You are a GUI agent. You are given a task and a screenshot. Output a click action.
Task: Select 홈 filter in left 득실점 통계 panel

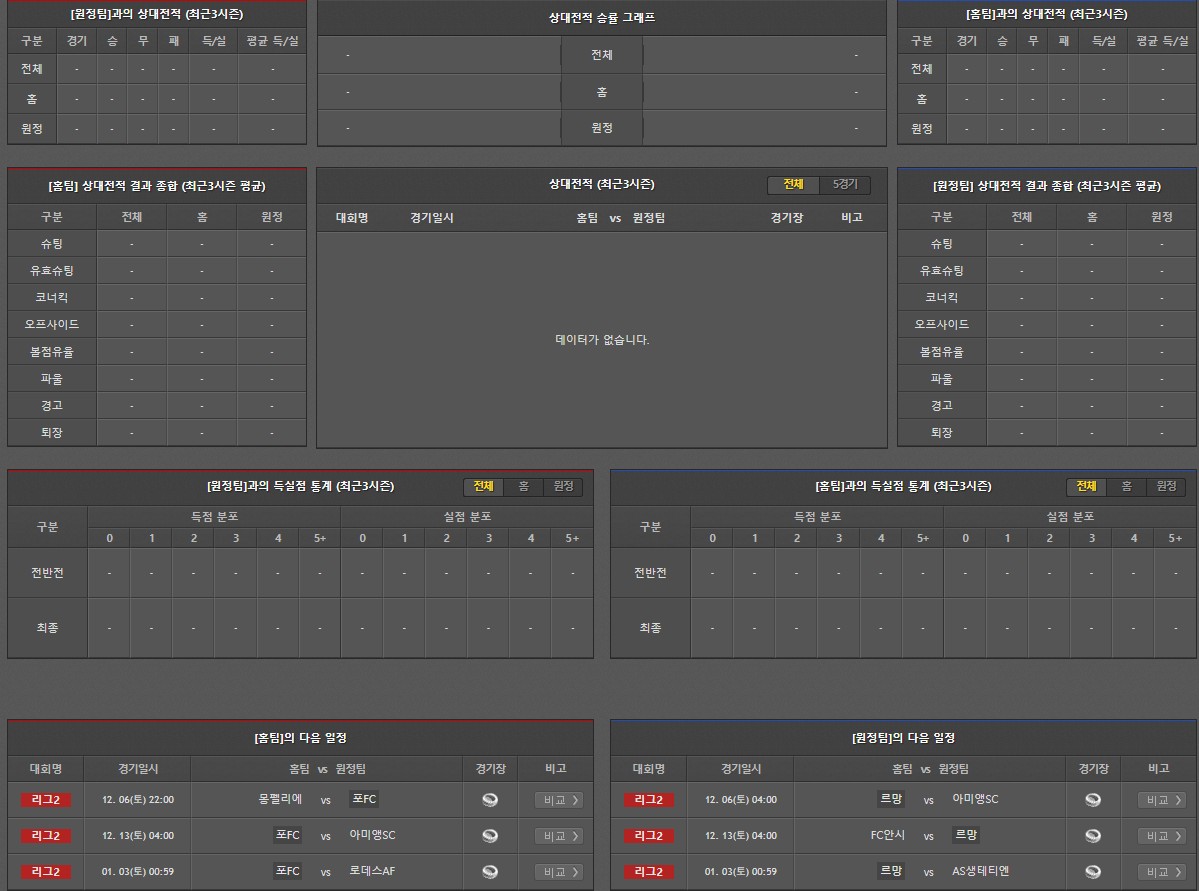pos(523,487)
